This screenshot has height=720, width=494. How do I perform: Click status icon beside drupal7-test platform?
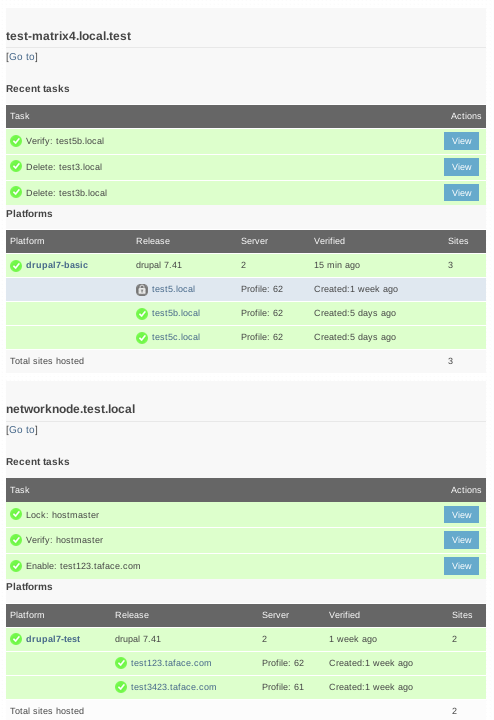16,639
